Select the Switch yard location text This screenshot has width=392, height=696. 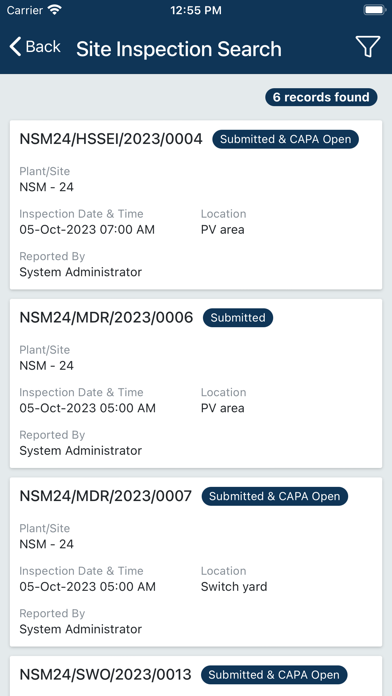pyautogui.click(x=234, y=587)
